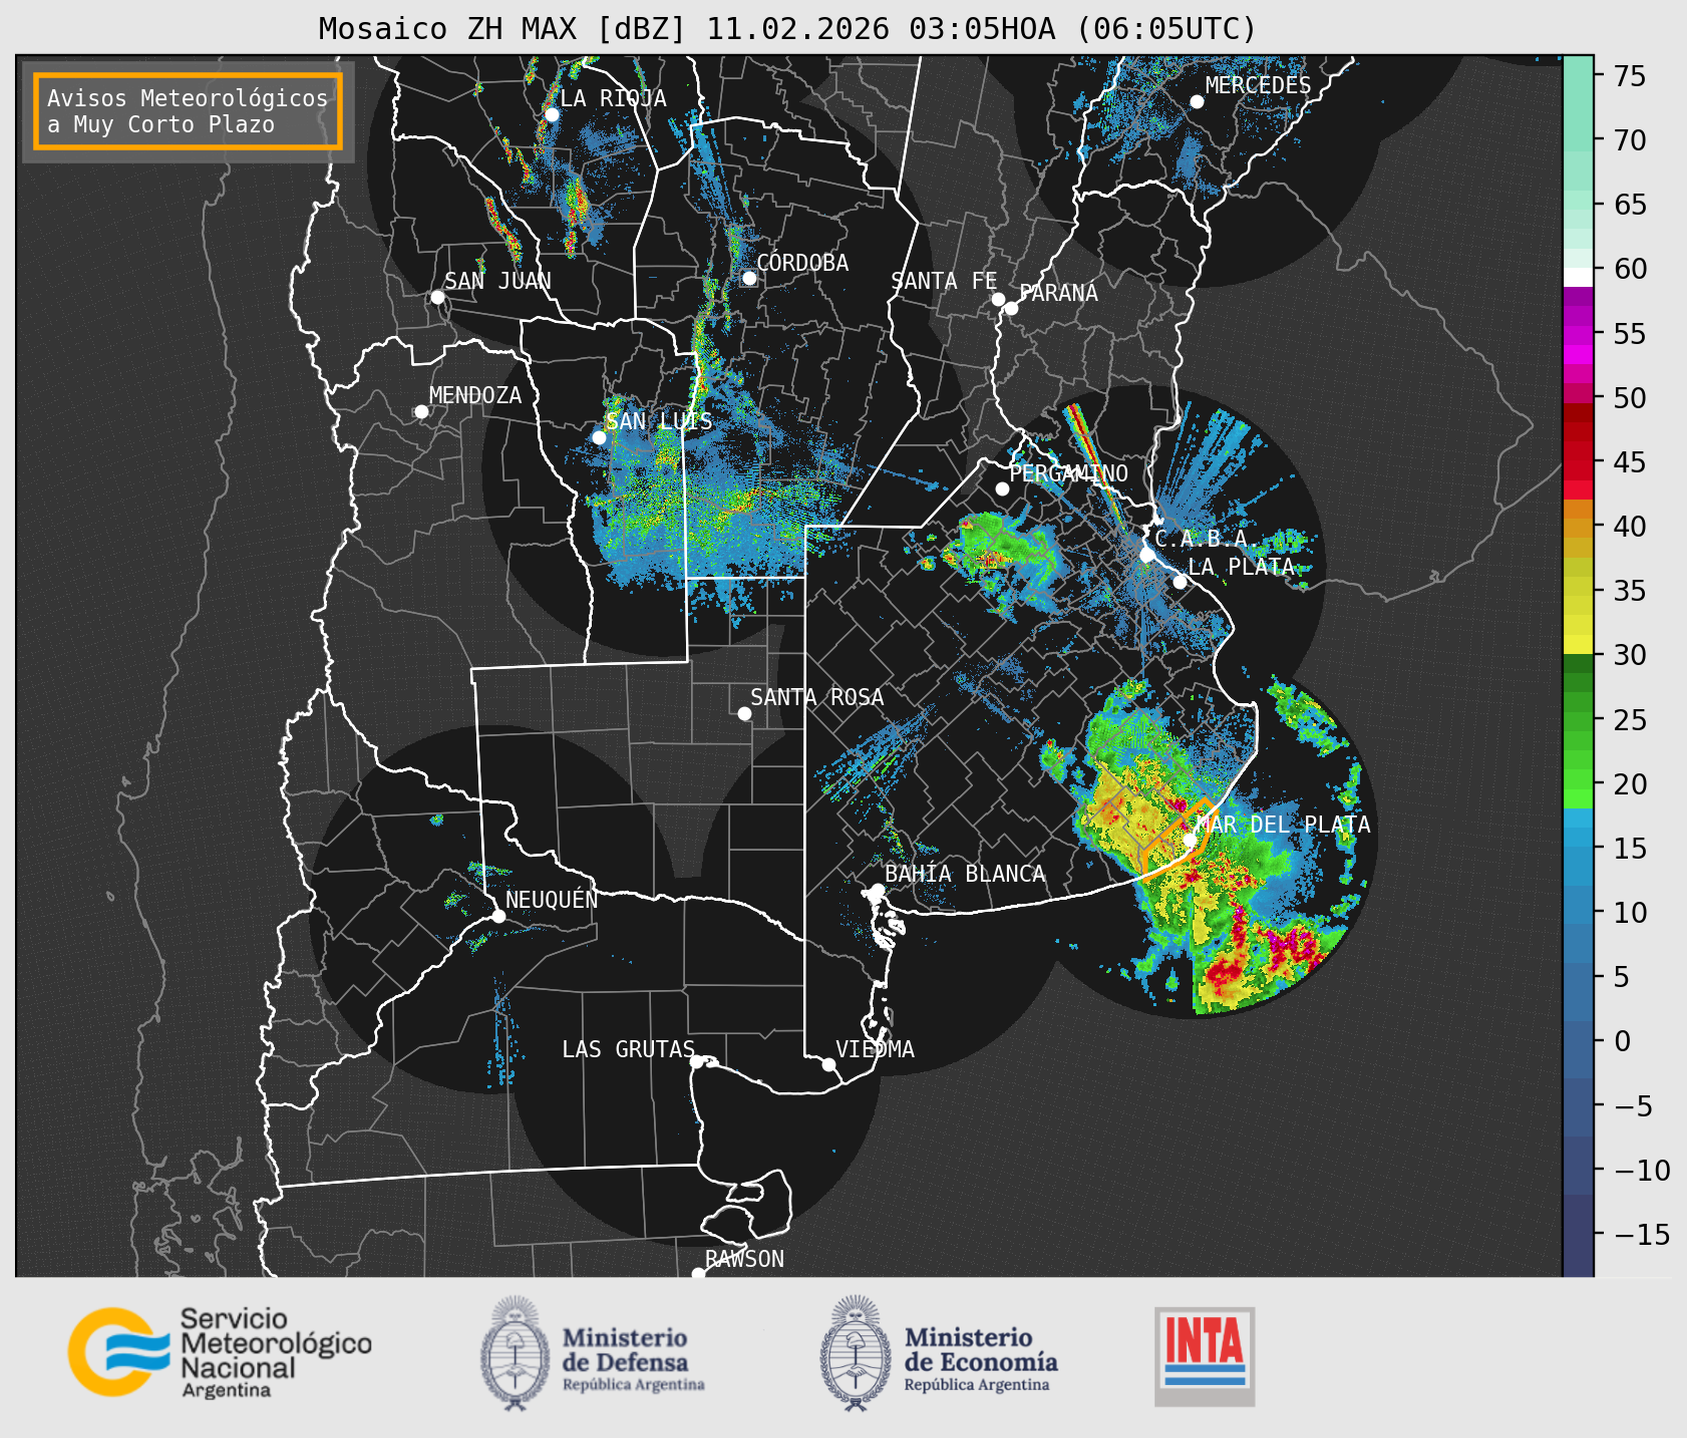Viewport: 1687px width, 1438px height.
Task: Select the SAN LUIS label
Action: 660,422
